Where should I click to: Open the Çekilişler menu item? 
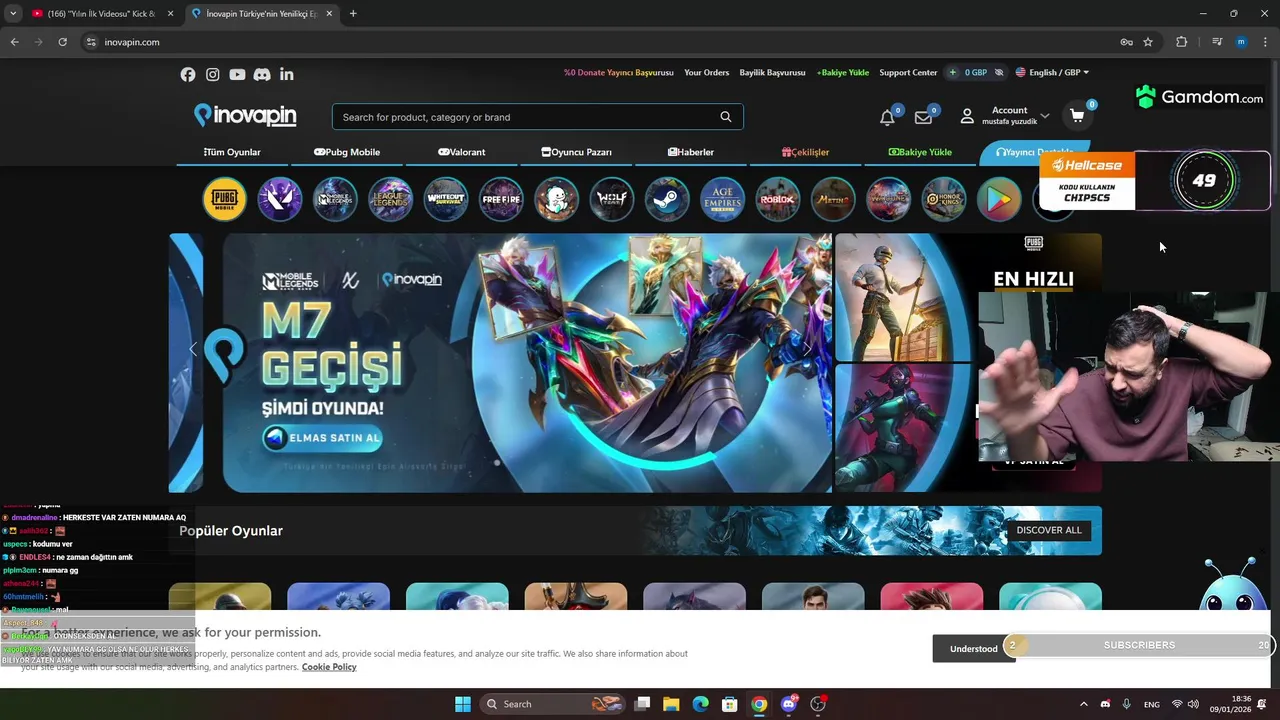806,152
